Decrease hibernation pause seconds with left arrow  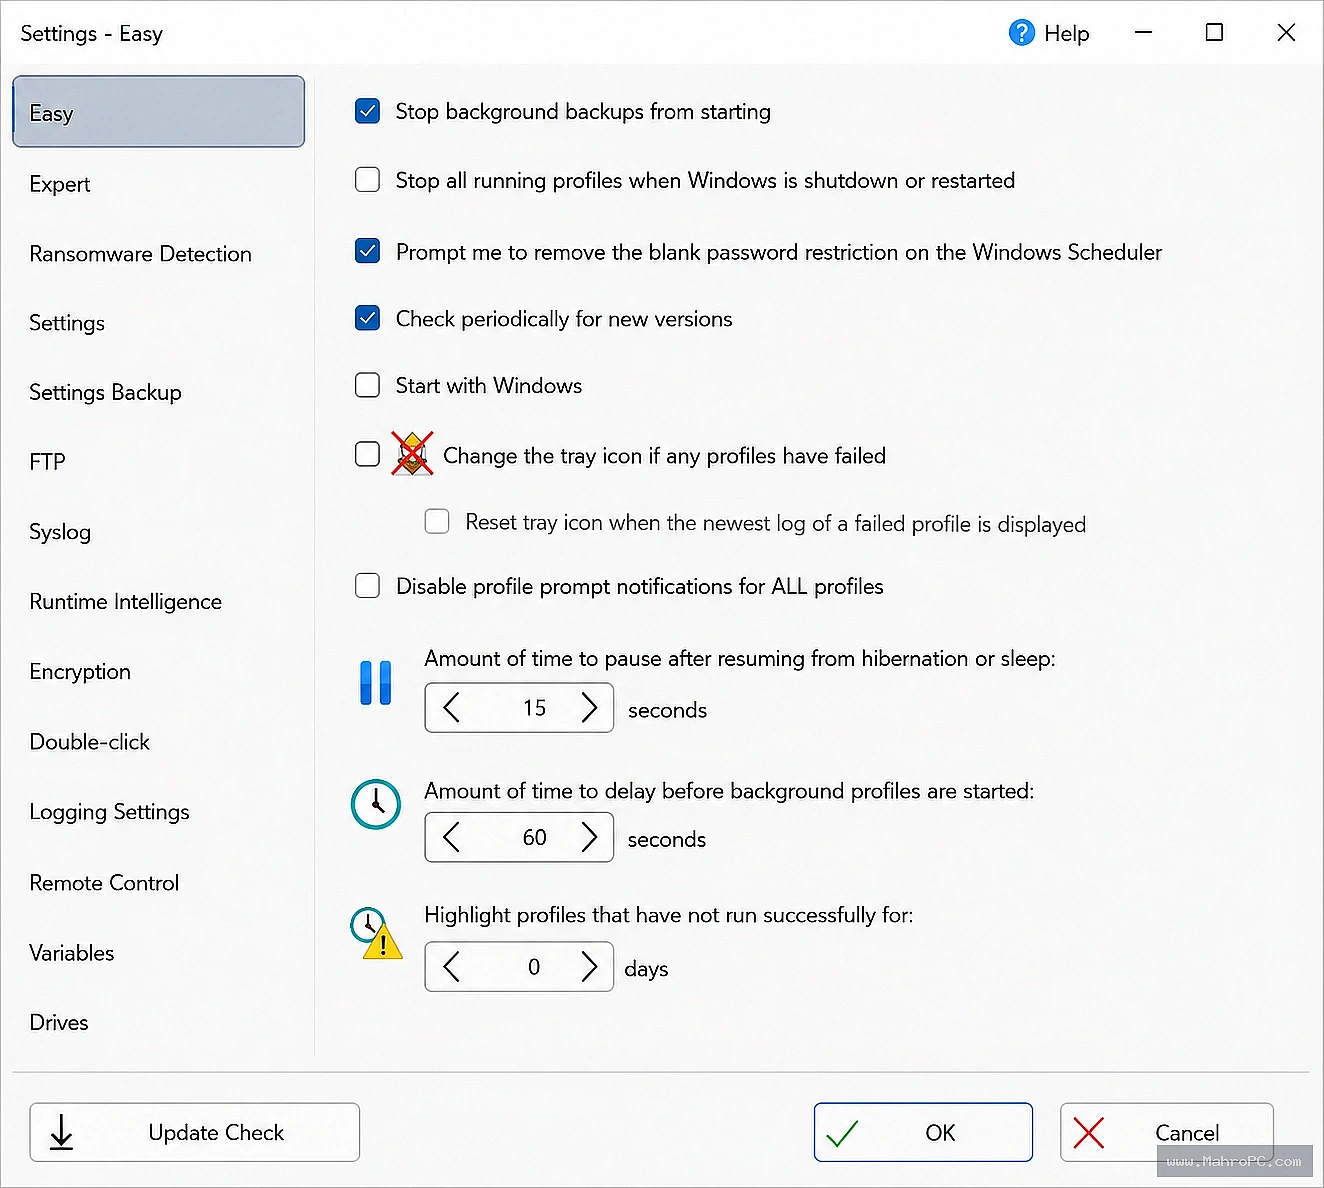click(451, 708)
